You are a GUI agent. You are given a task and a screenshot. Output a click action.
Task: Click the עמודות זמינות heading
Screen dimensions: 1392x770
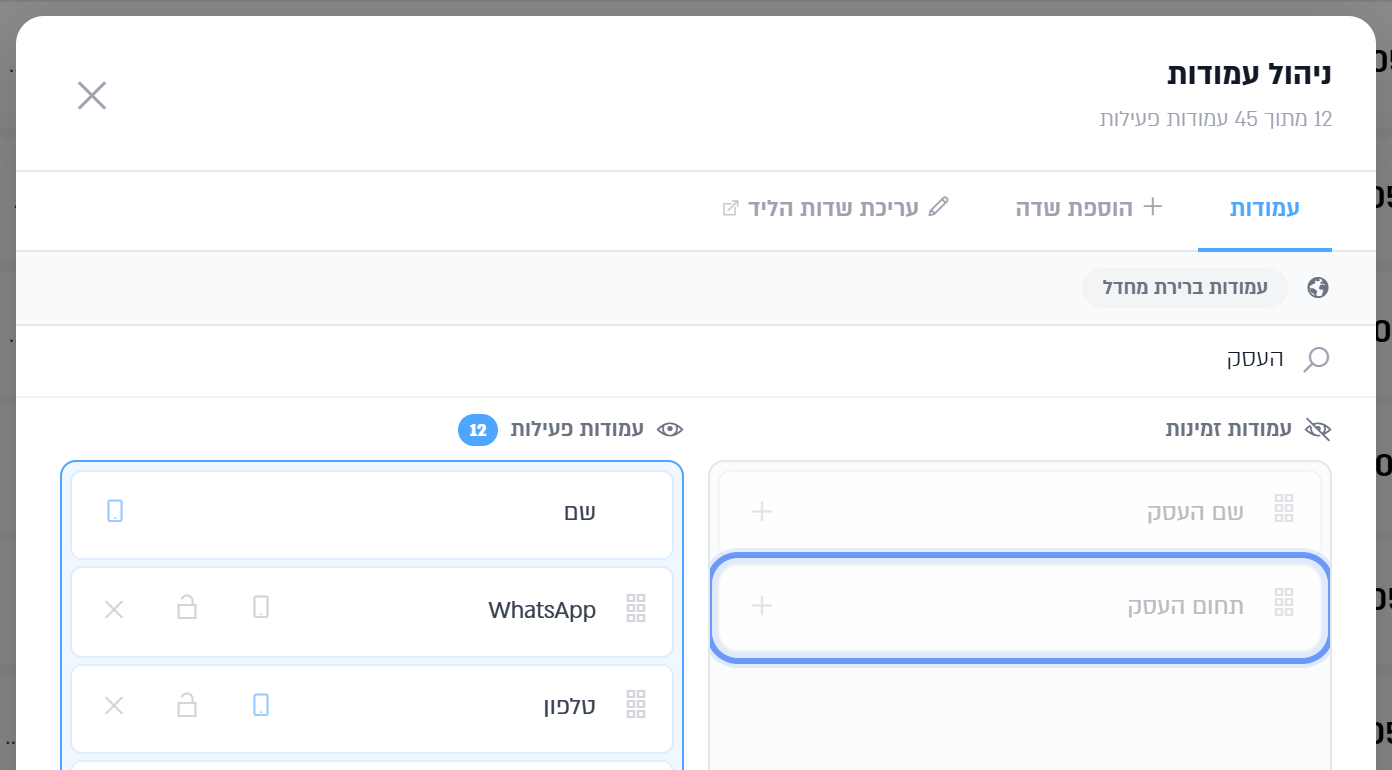(1229, 430)
